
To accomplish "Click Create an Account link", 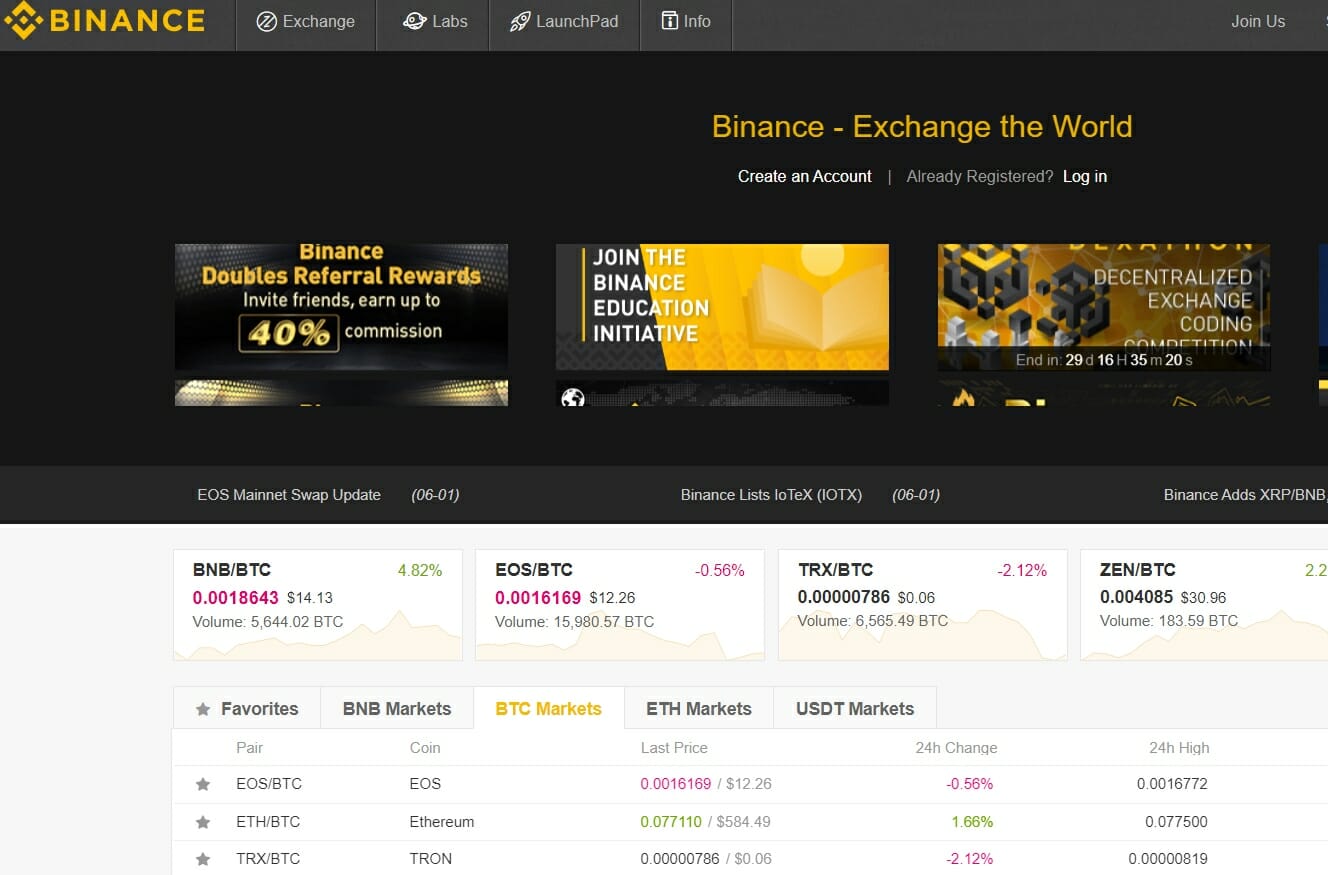I will (x=805, y=176).
